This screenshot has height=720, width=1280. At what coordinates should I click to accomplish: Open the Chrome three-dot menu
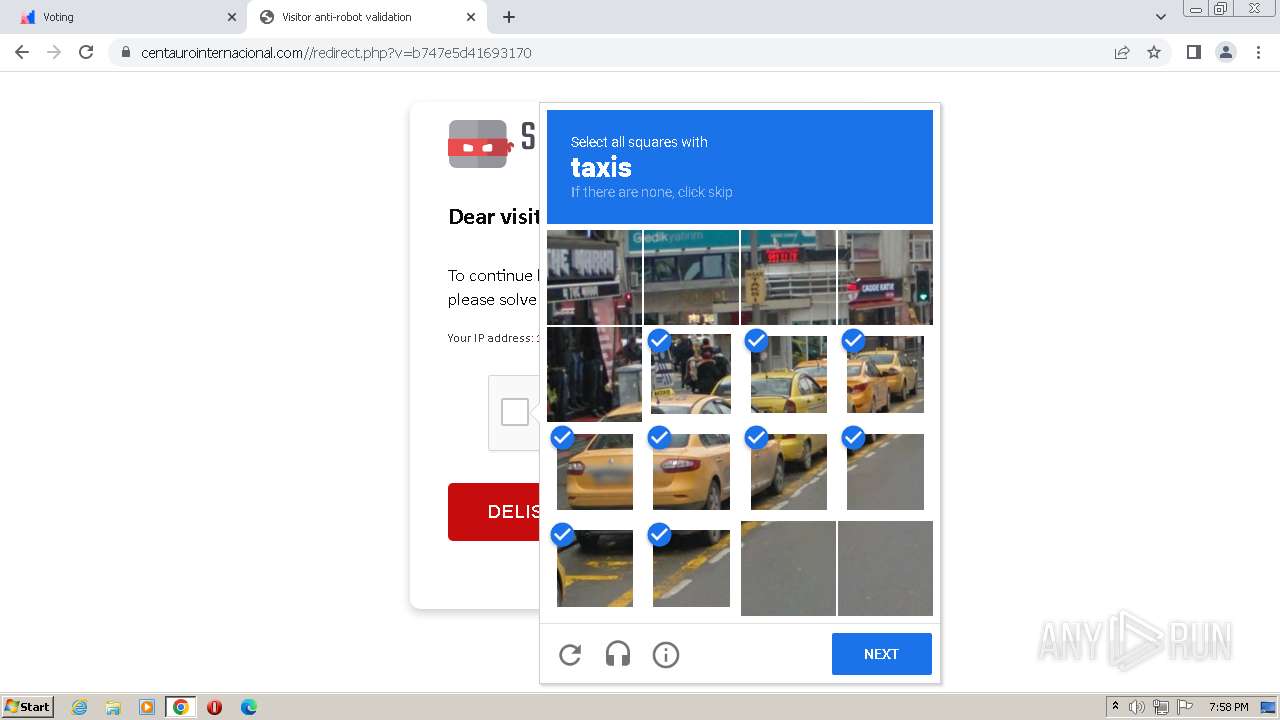(1258, 52)
